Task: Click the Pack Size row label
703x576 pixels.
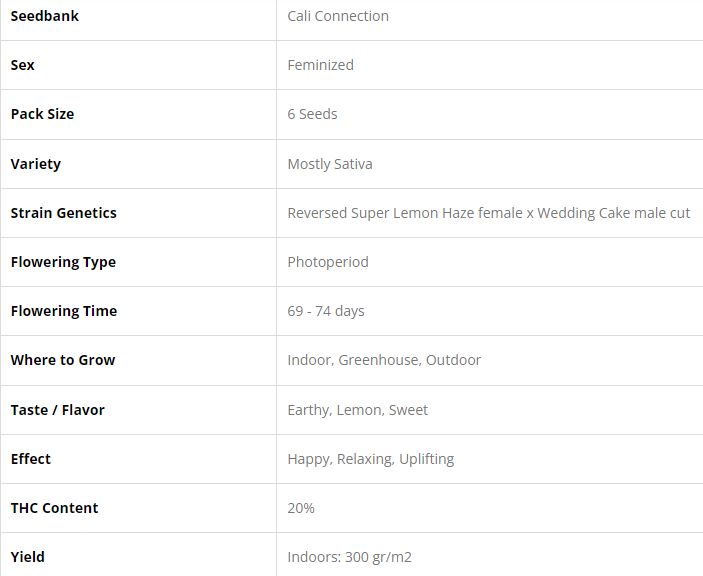Action: coord(42,114)
